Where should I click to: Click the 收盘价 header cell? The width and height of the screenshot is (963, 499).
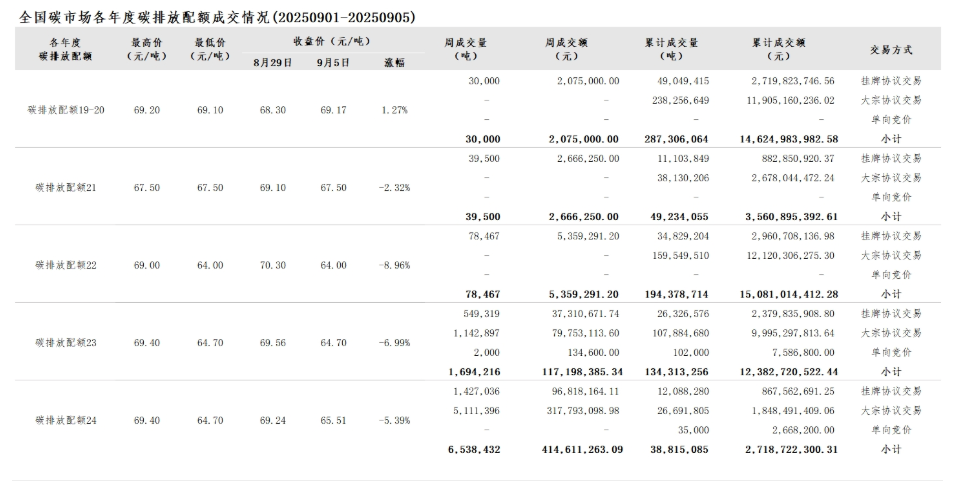coord(331,41)
